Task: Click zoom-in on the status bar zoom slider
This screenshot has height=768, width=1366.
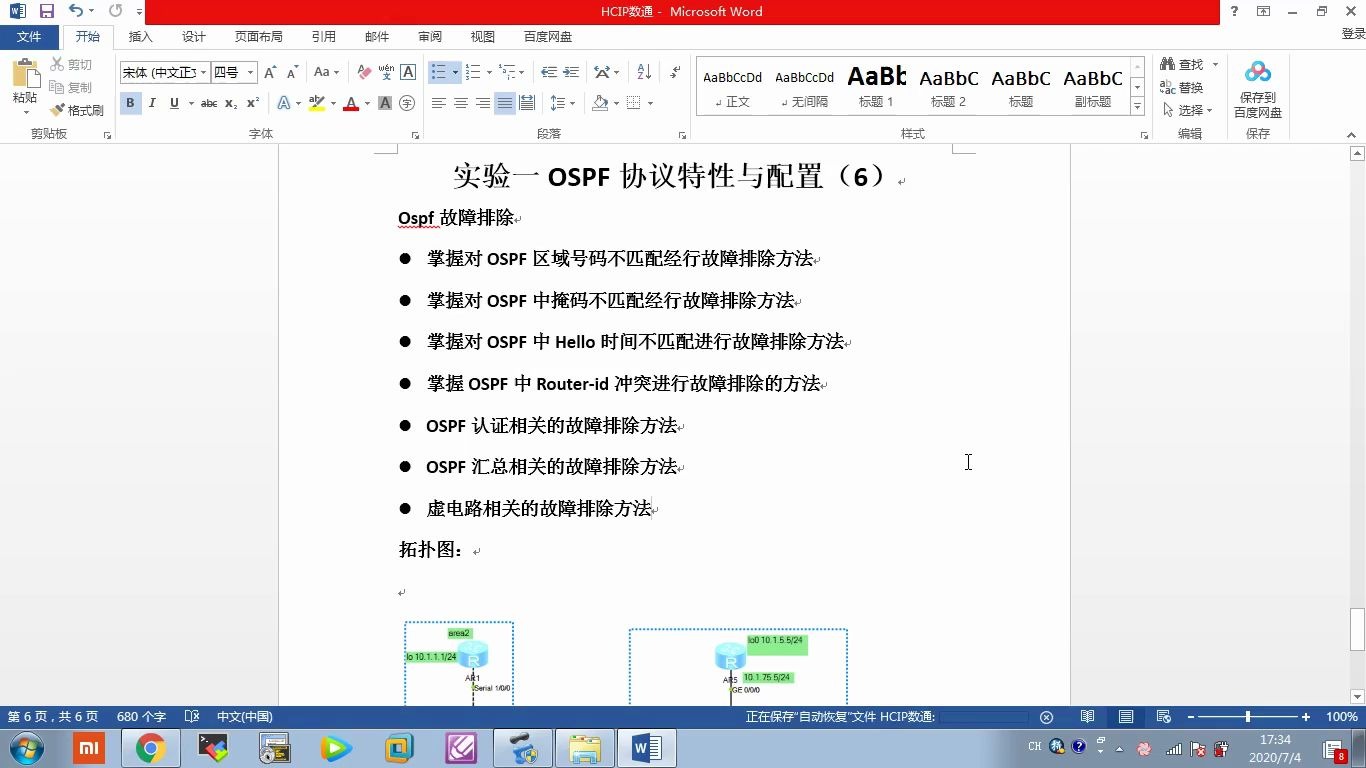Action: tap(1305, 717)
